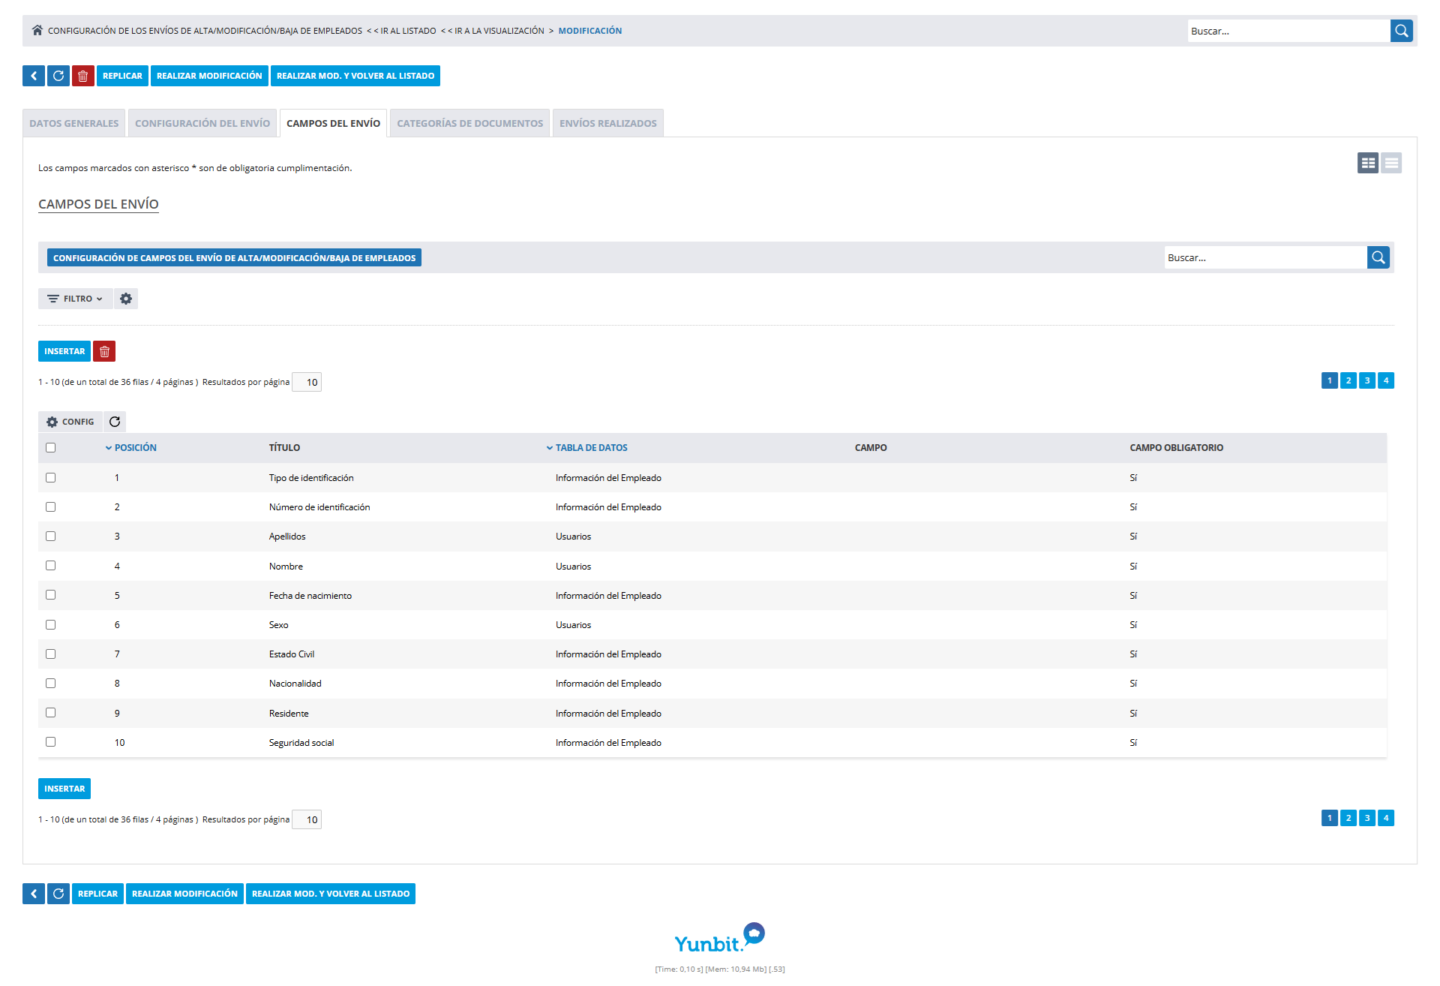
Task: Click the top toolbar refresh icon
Action: 58,76
